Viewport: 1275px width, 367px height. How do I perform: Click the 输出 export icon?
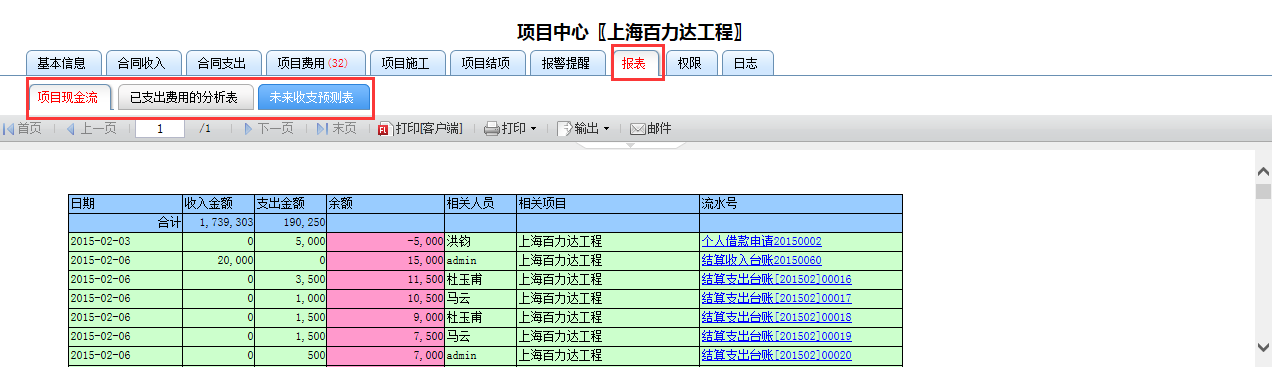pos(564,129)
